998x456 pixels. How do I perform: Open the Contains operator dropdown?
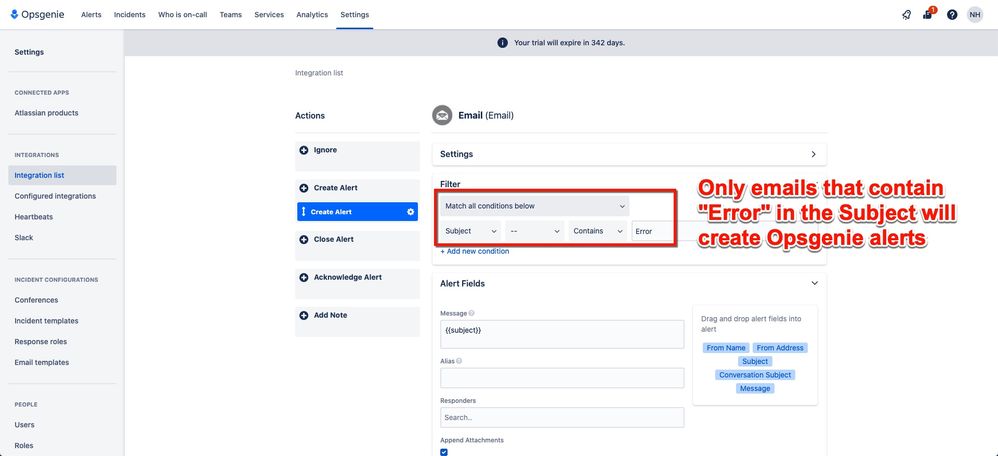598,231
